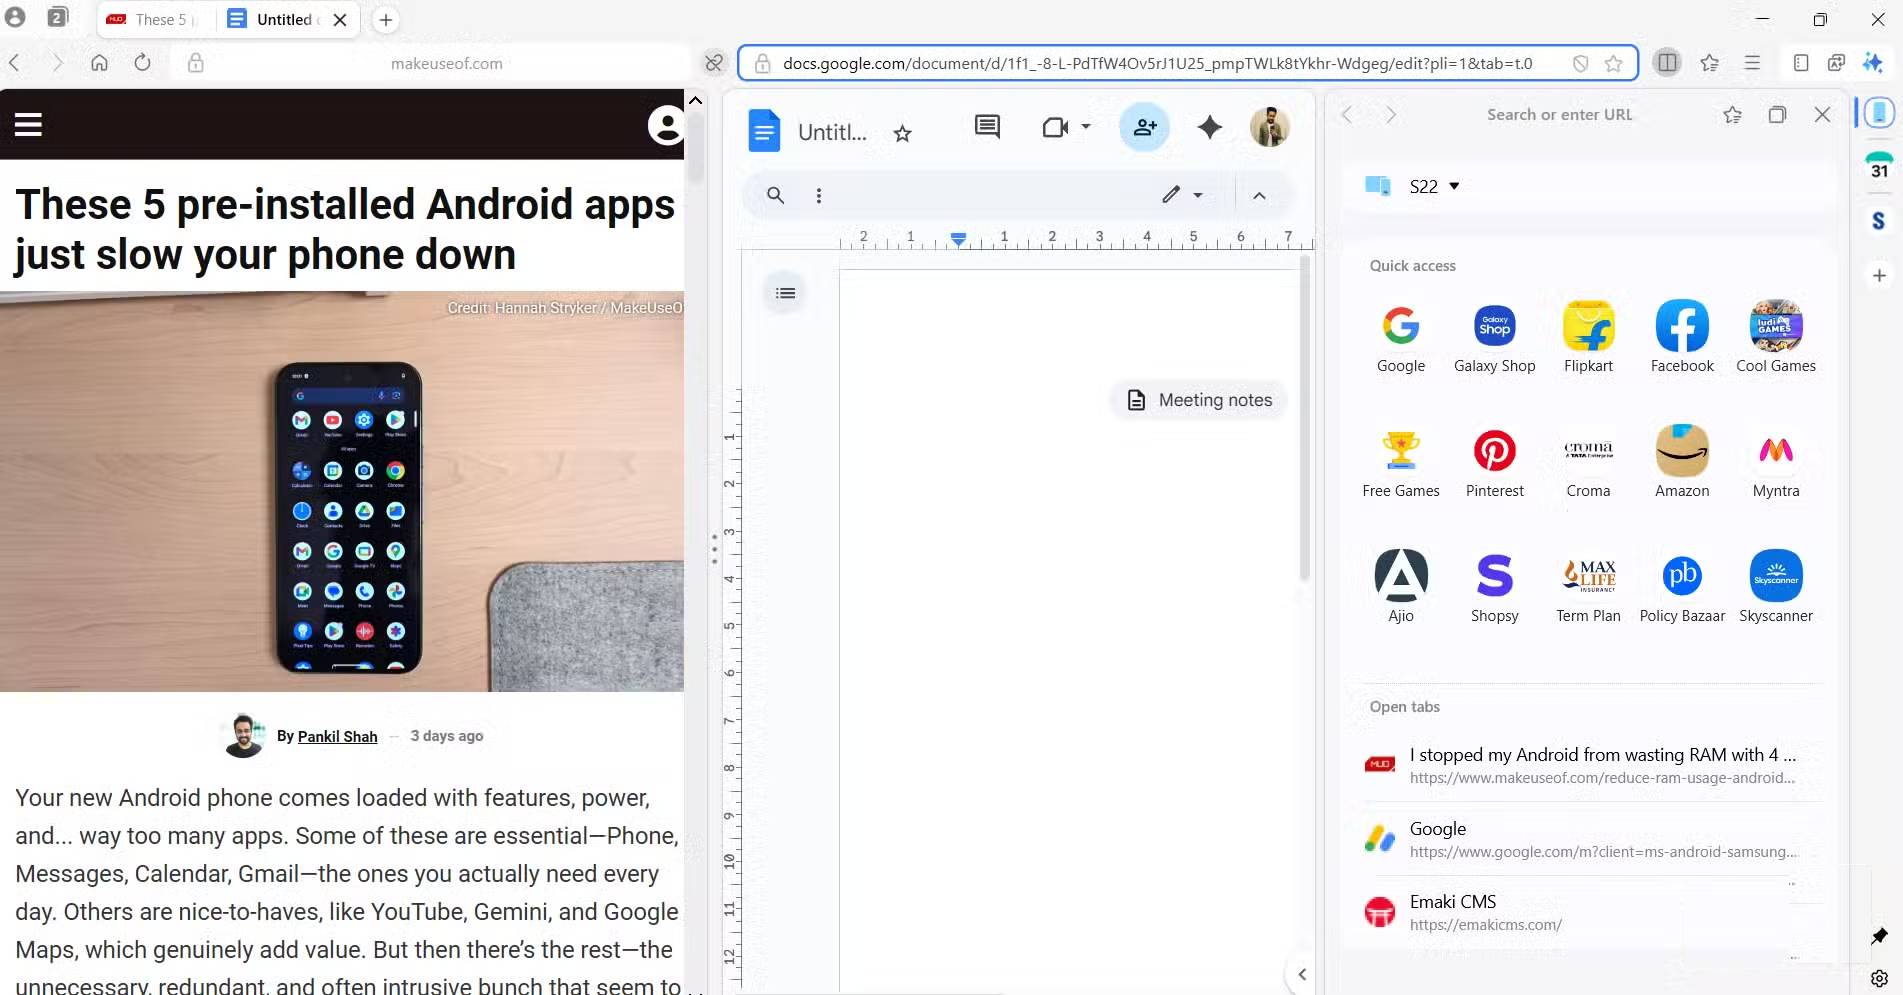The width and height of the screenshot is (1903, 995).
Task: Open the tabs view in phone panel
Action: pyautogui.click(x=1777, y=115)
